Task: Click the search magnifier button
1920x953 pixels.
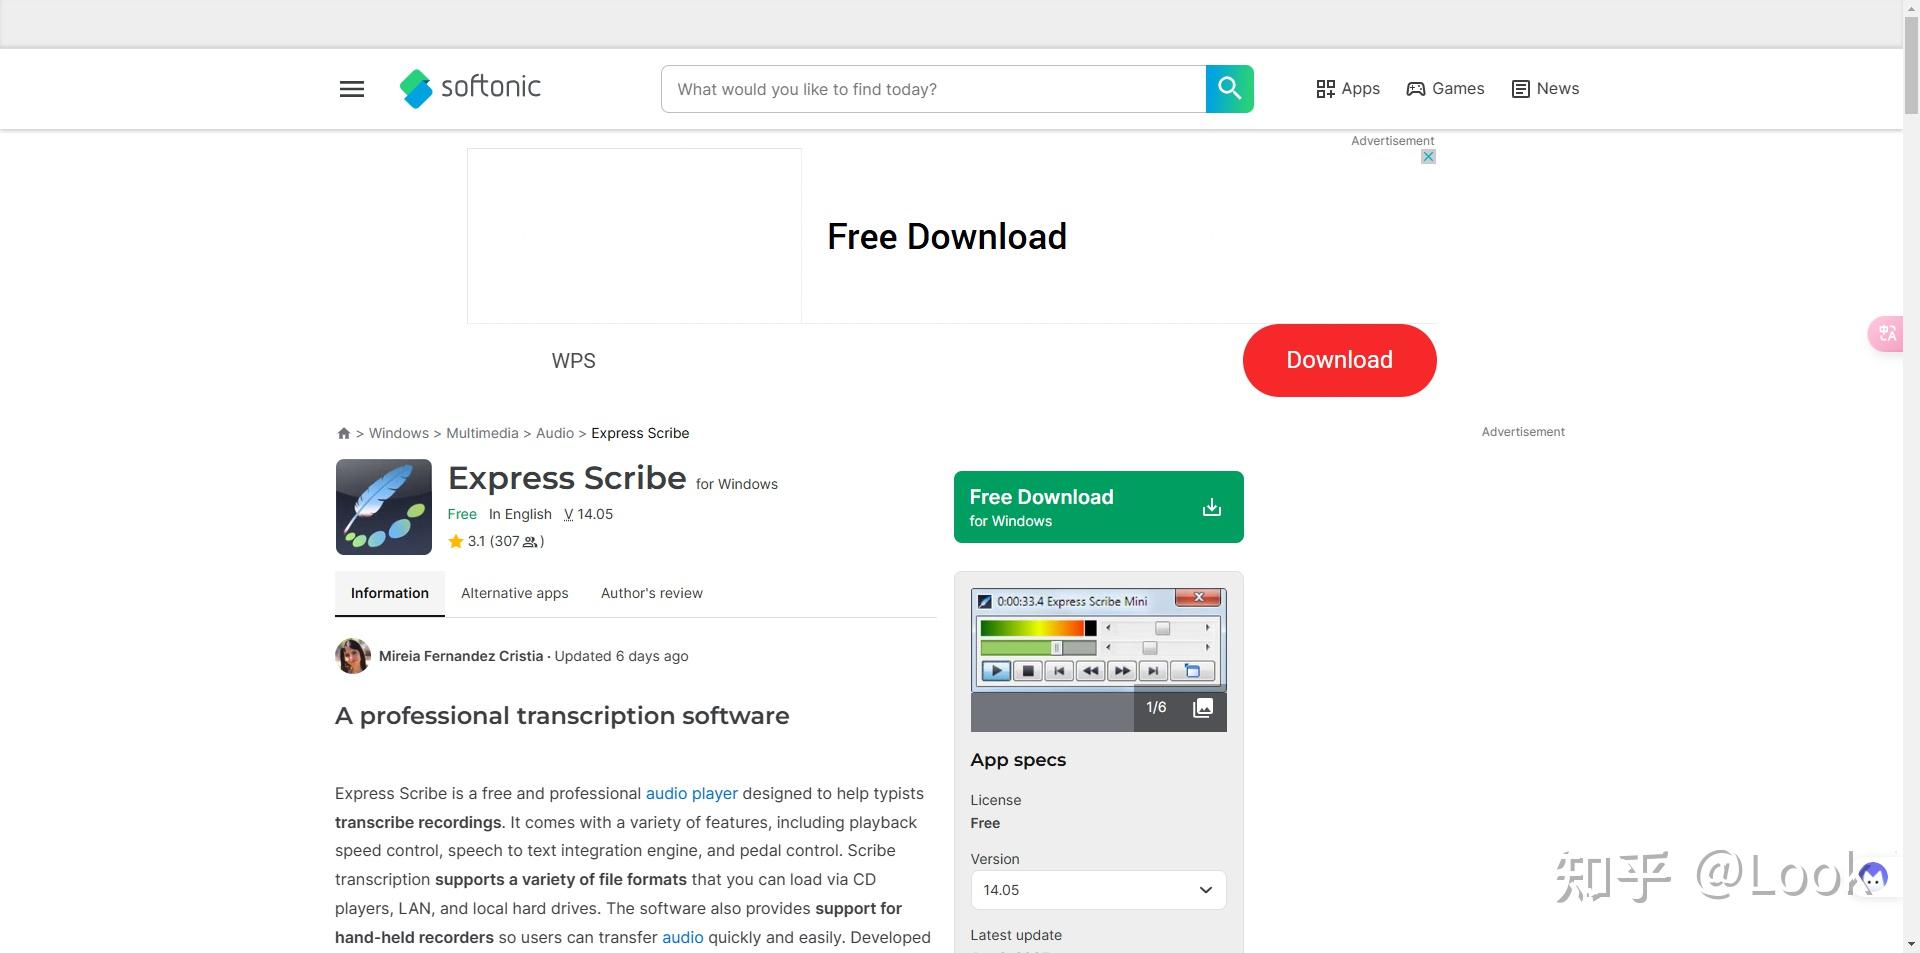Action: point(1229,89)
